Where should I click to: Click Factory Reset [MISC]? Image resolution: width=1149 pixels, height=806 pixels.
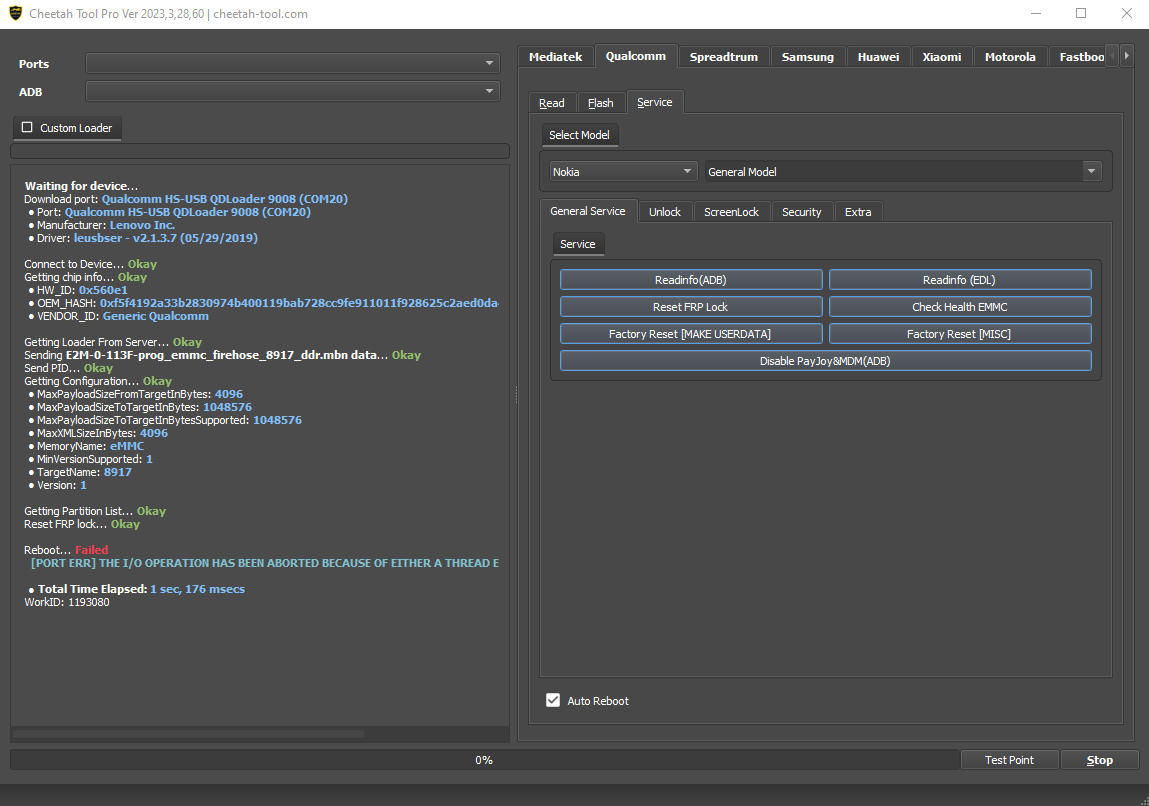960,334
